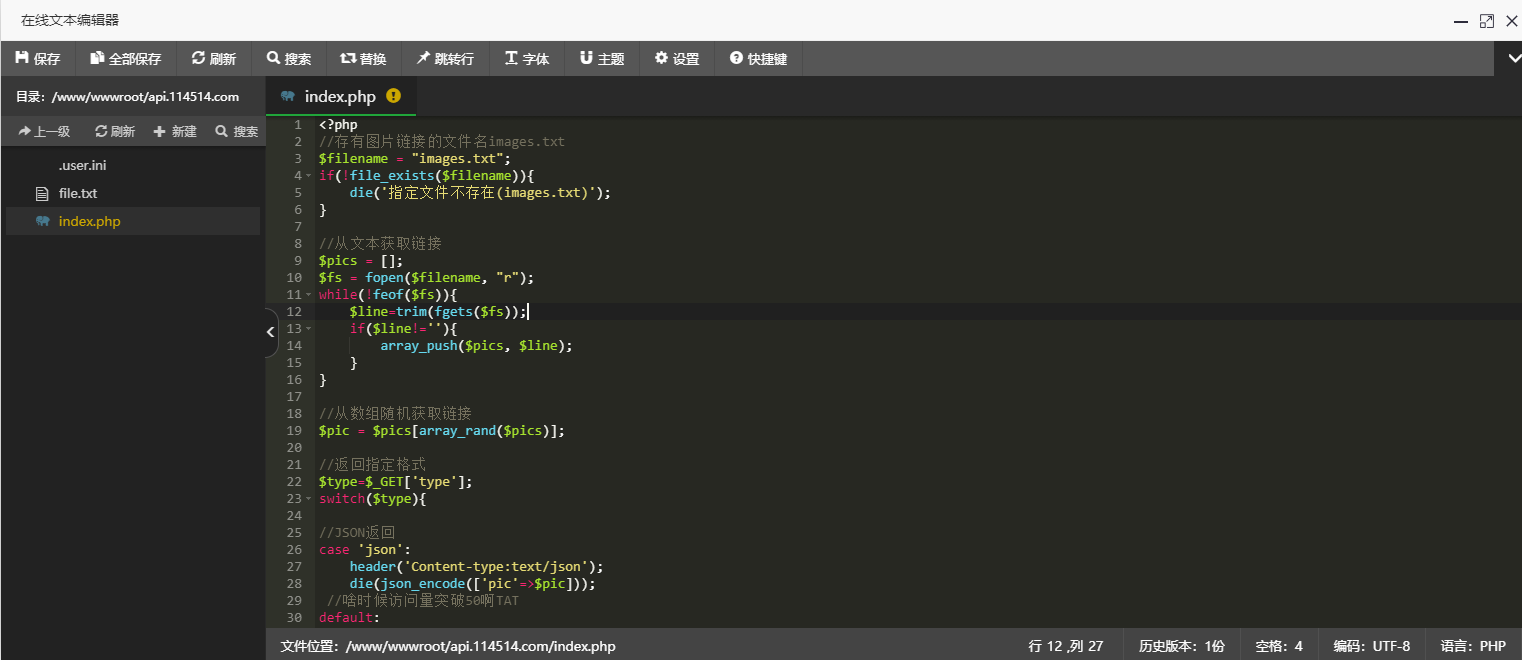Click the 全部保存 save-all icon
Image resolution: width=1522 pixels, height=660 pixels.
[x=97, y=58]
